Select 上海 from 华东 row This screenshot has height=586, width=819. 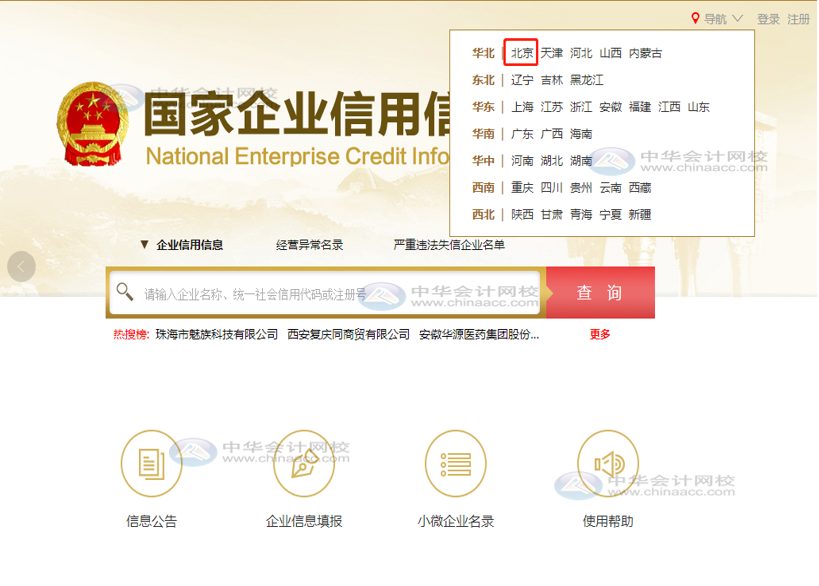point(522,107)
